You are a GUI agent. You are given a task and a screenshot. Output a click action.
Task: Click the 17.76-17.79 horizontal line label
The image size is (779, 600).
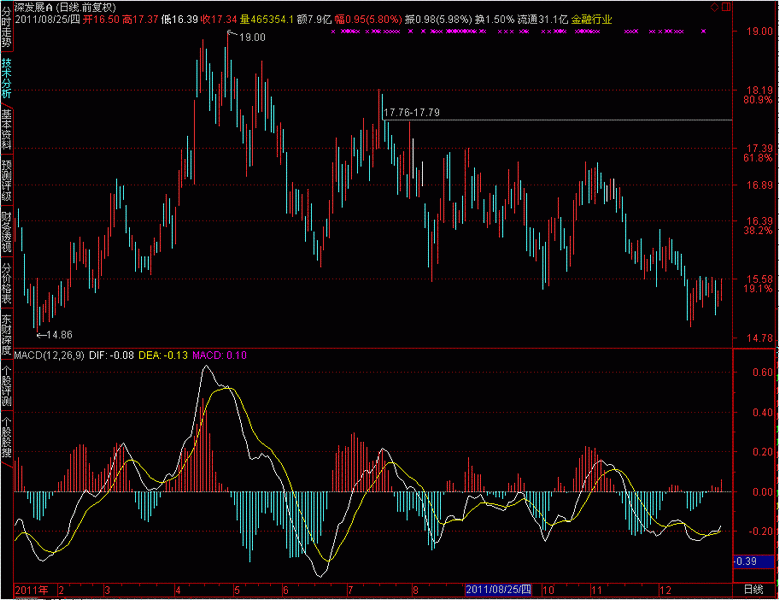pos(412,113)
